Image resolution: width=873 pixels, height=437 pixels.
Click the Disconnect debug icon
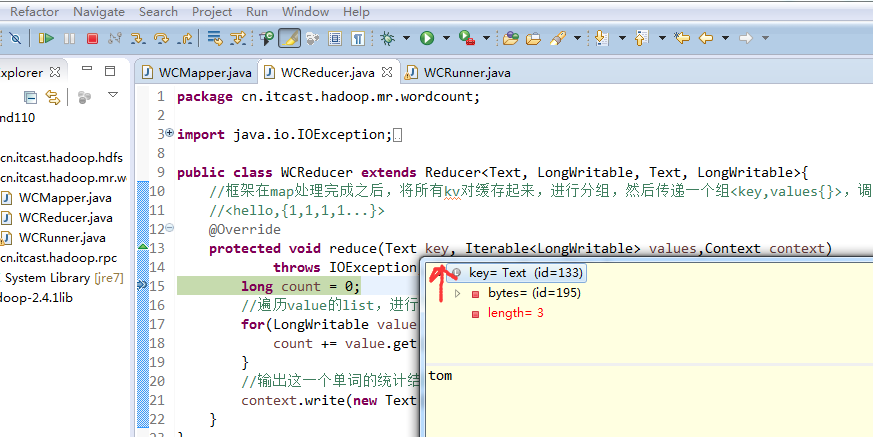coord(115,38)
